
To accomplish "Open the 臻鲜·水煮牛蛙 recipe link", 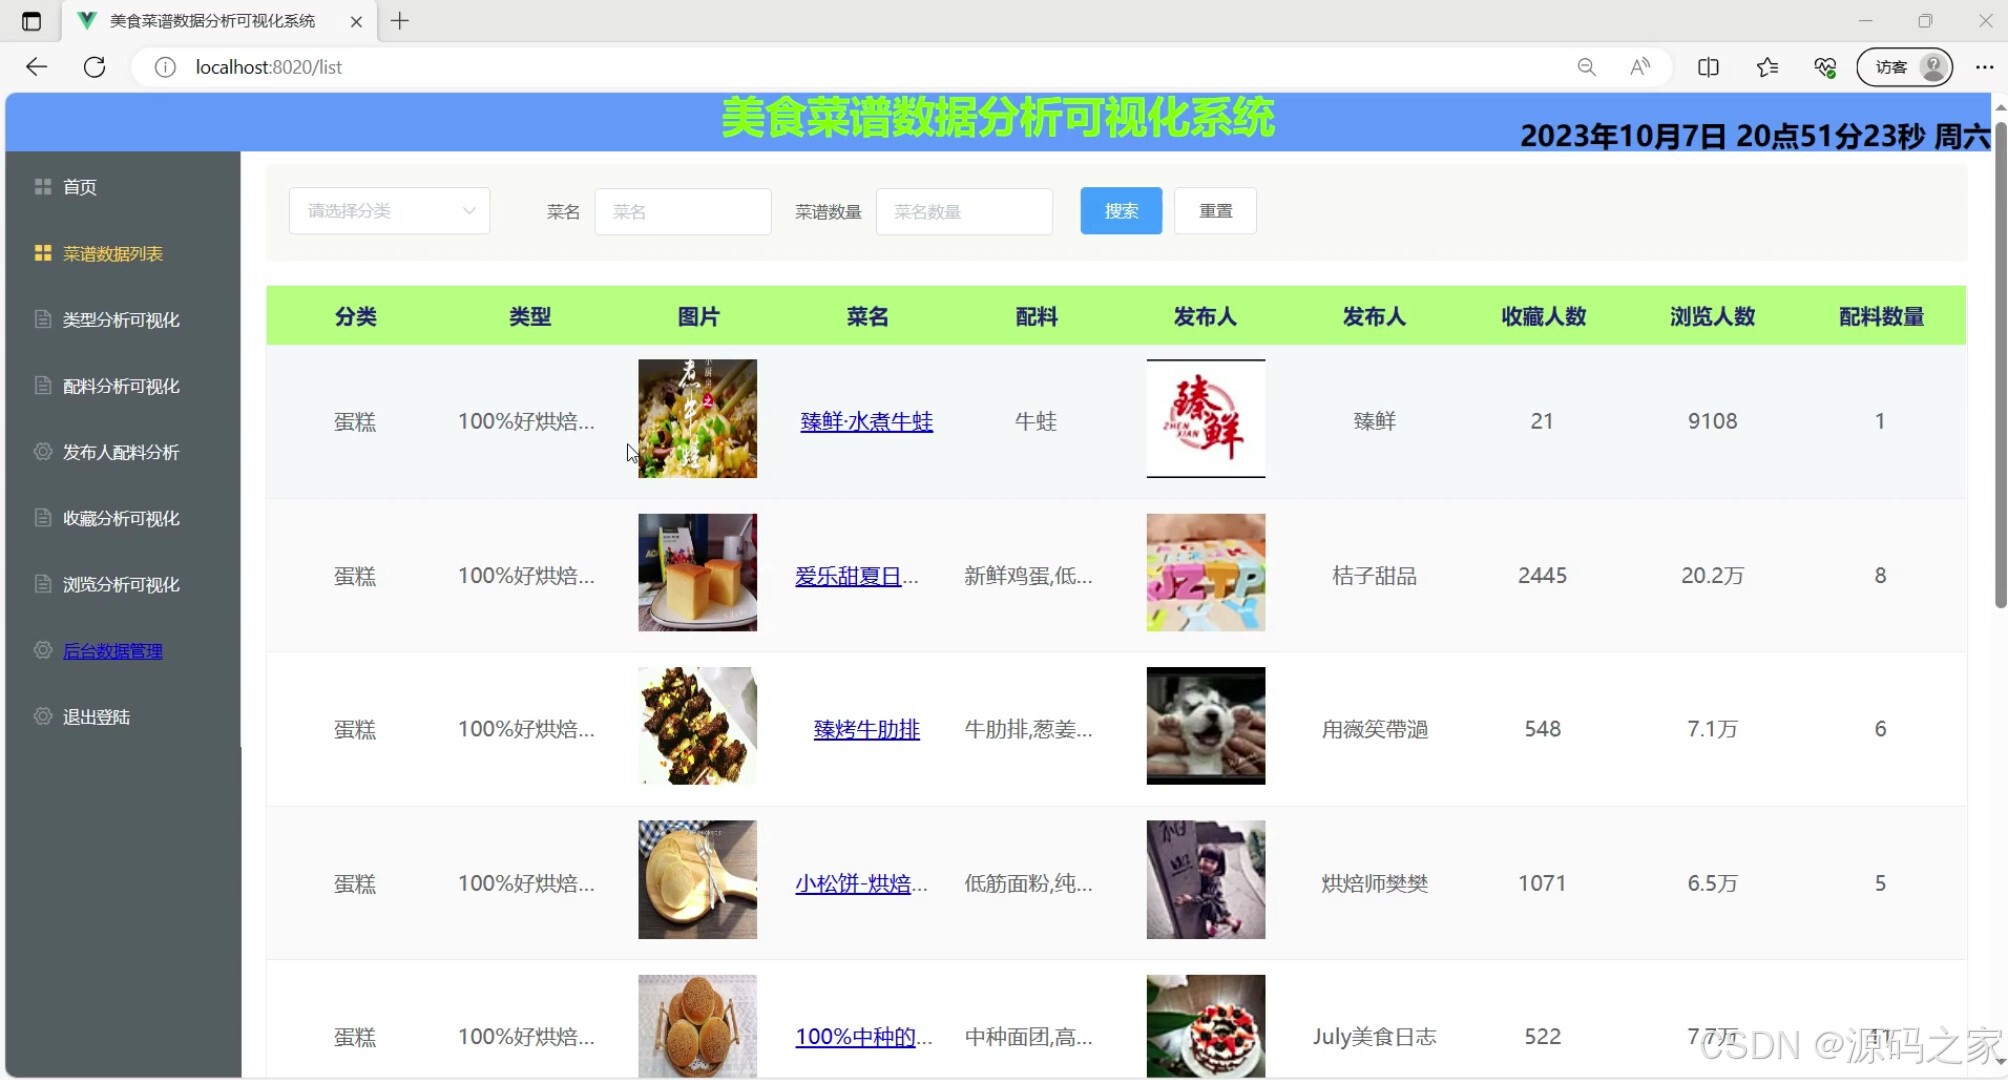I will [866, 421].
